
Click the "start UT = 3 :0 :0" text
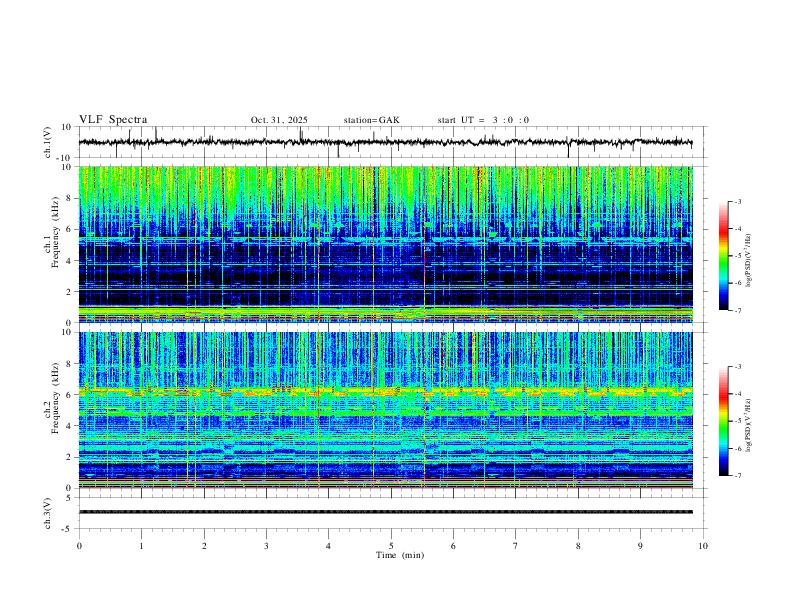point(483,120)
